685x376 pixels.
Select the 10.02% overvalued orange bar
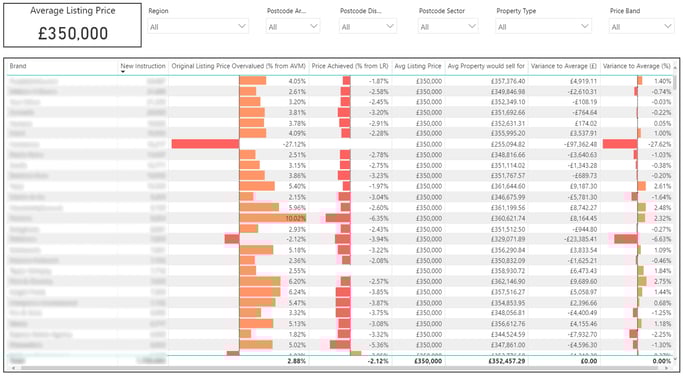273,218
